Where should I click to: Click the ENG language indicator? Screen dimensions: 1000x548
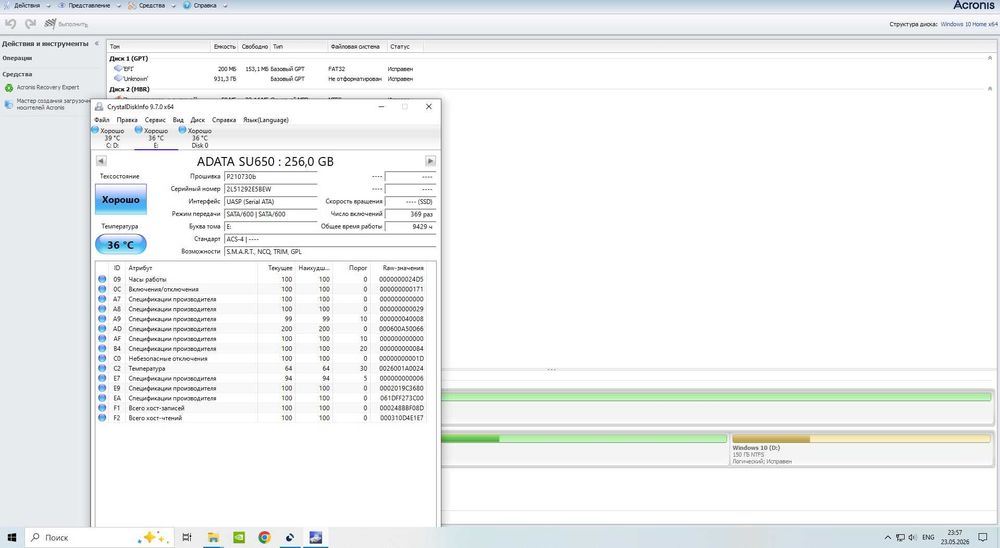(928, 537)
